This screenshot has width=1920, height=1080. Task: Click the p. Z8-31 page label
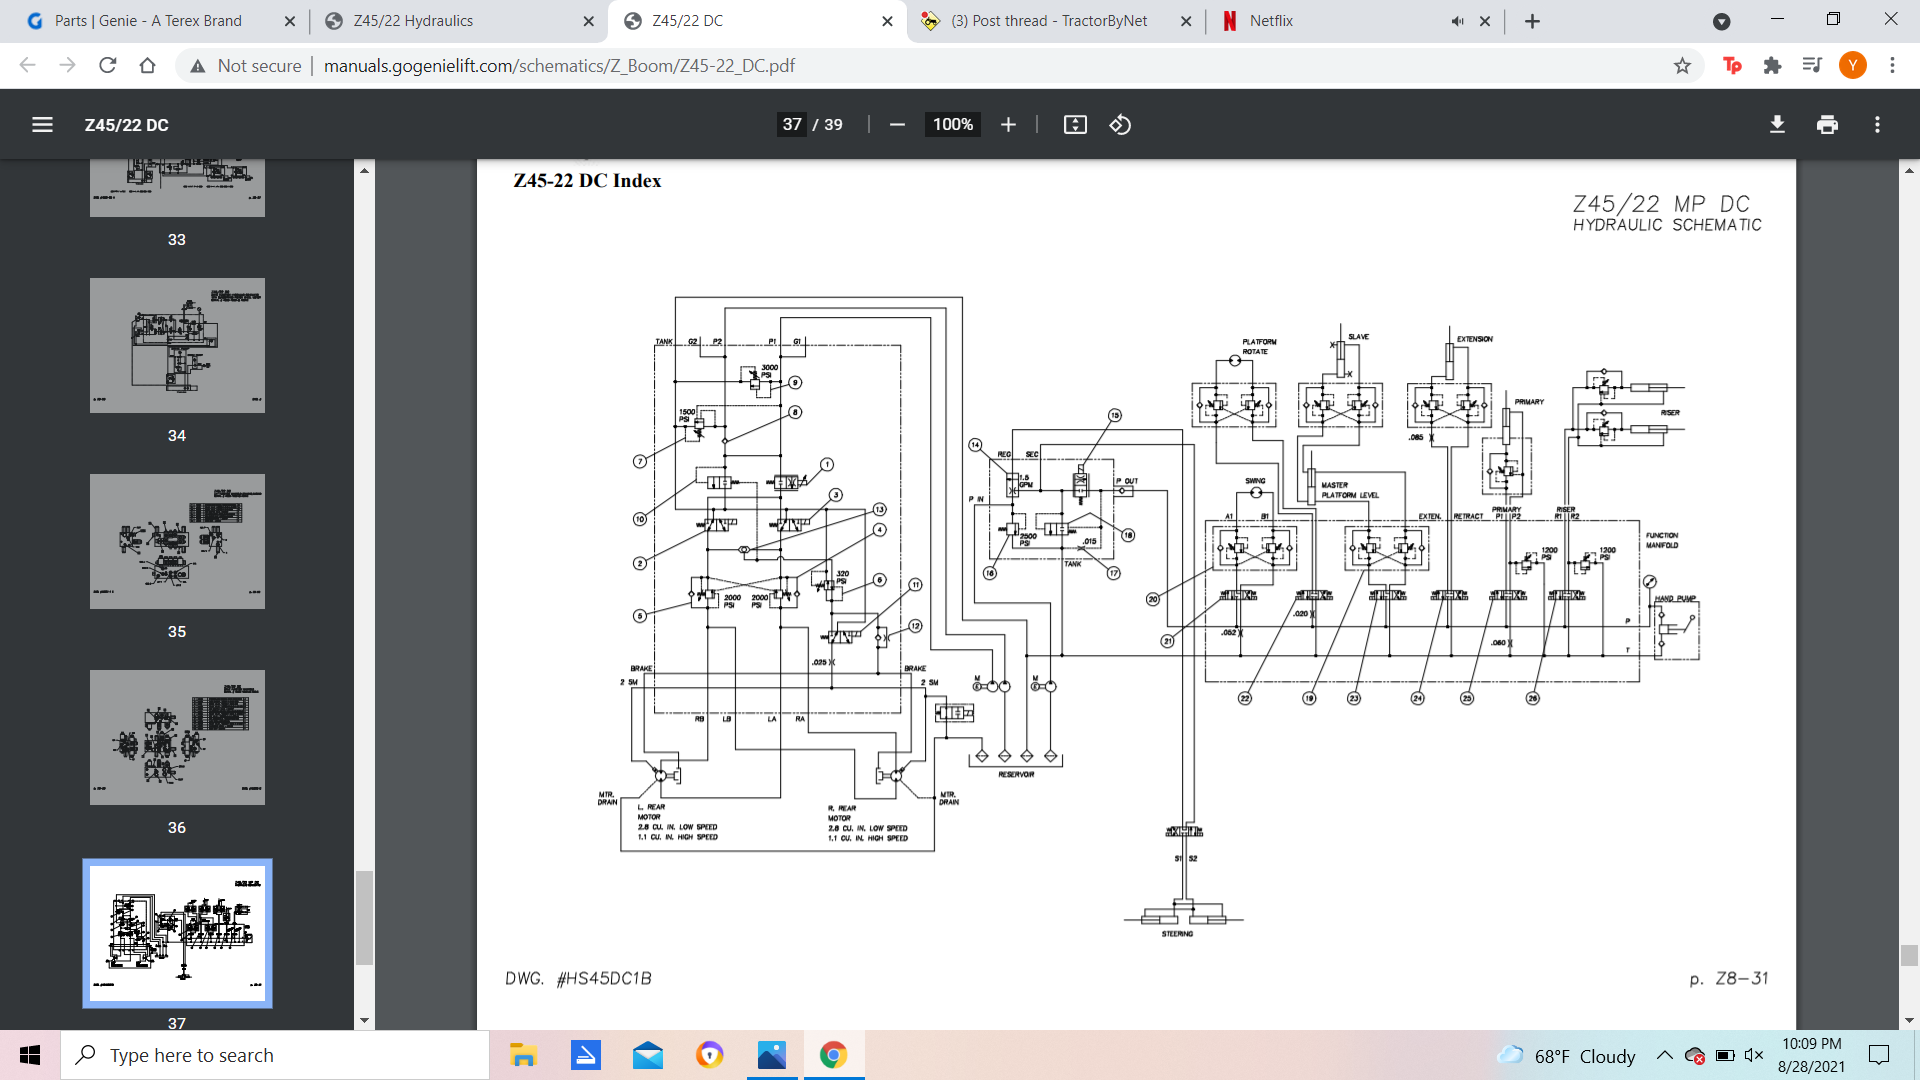point(1728,978)
